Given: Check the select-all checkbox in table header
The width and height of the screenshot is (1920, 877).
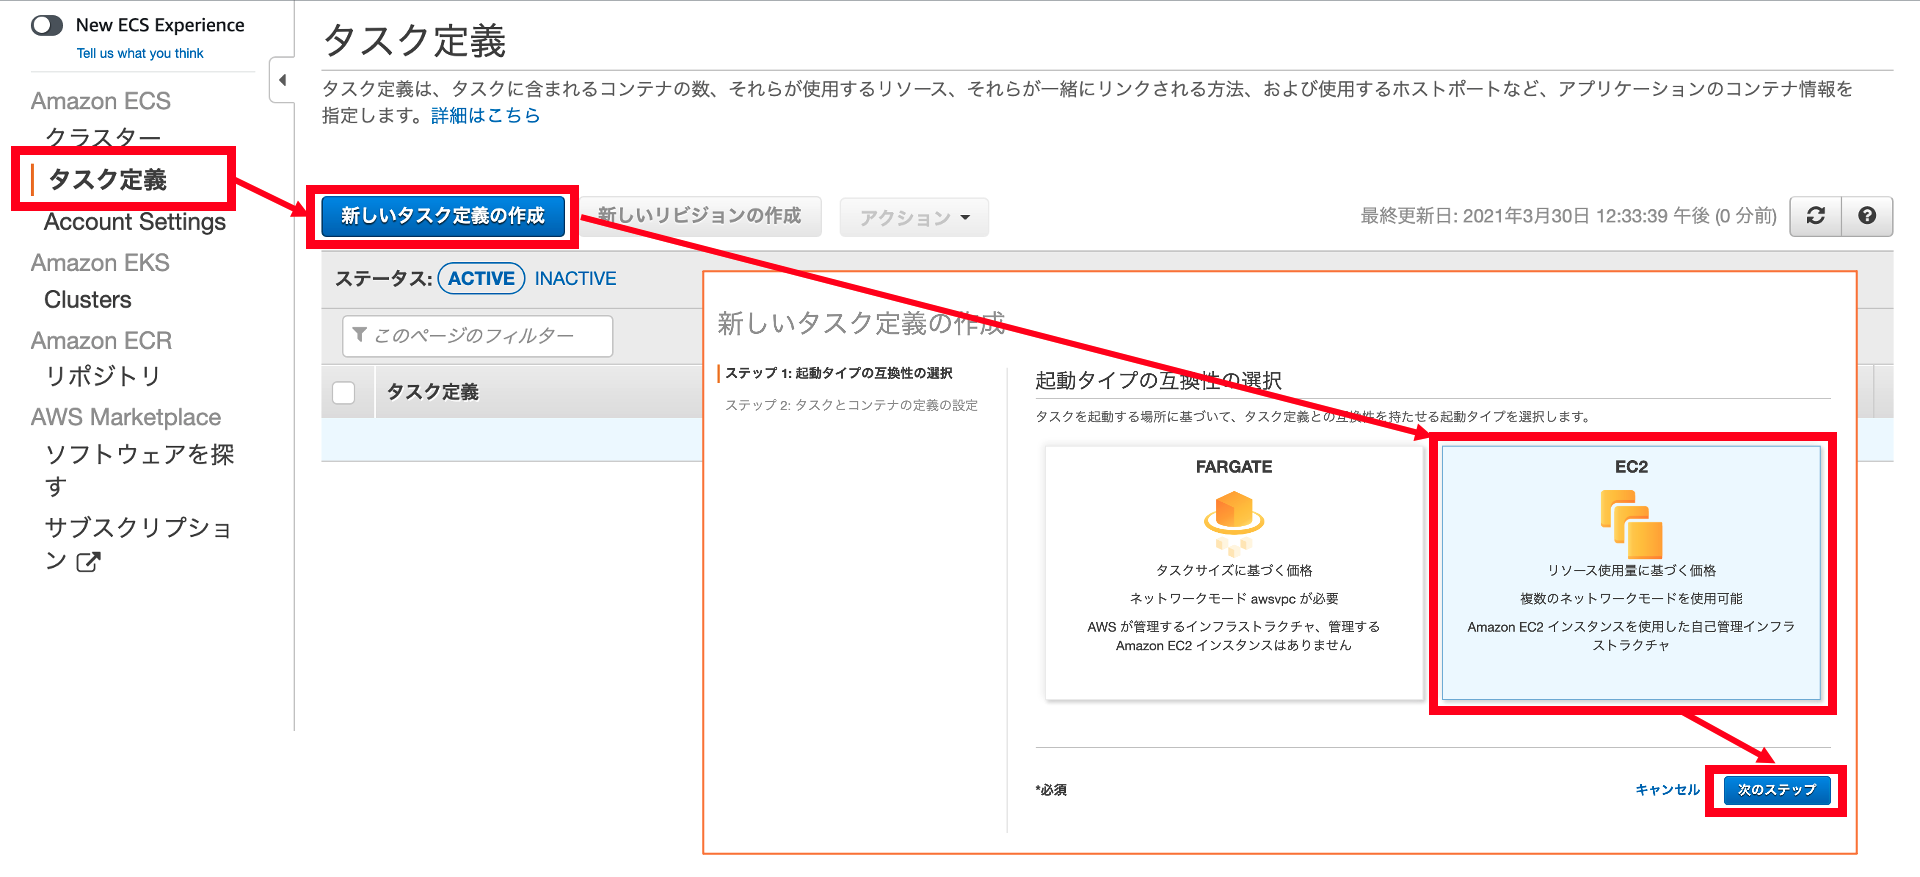Looking at the screenshot, I should (x=344, y=392).
